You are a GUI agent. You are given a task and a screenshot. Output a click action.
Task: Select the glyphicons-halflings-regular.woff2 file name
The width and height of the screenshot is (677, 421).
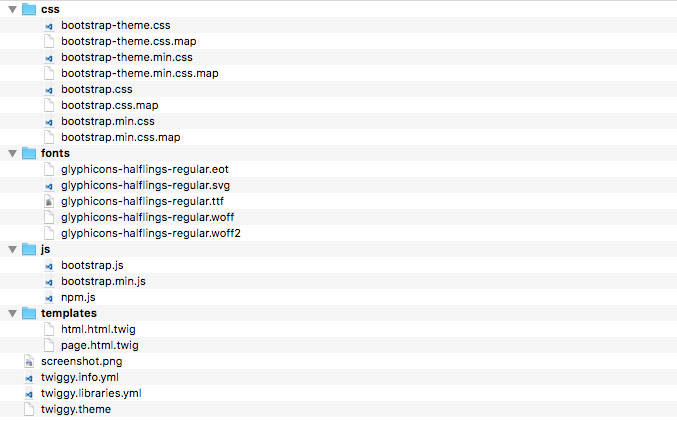[150, 233]
